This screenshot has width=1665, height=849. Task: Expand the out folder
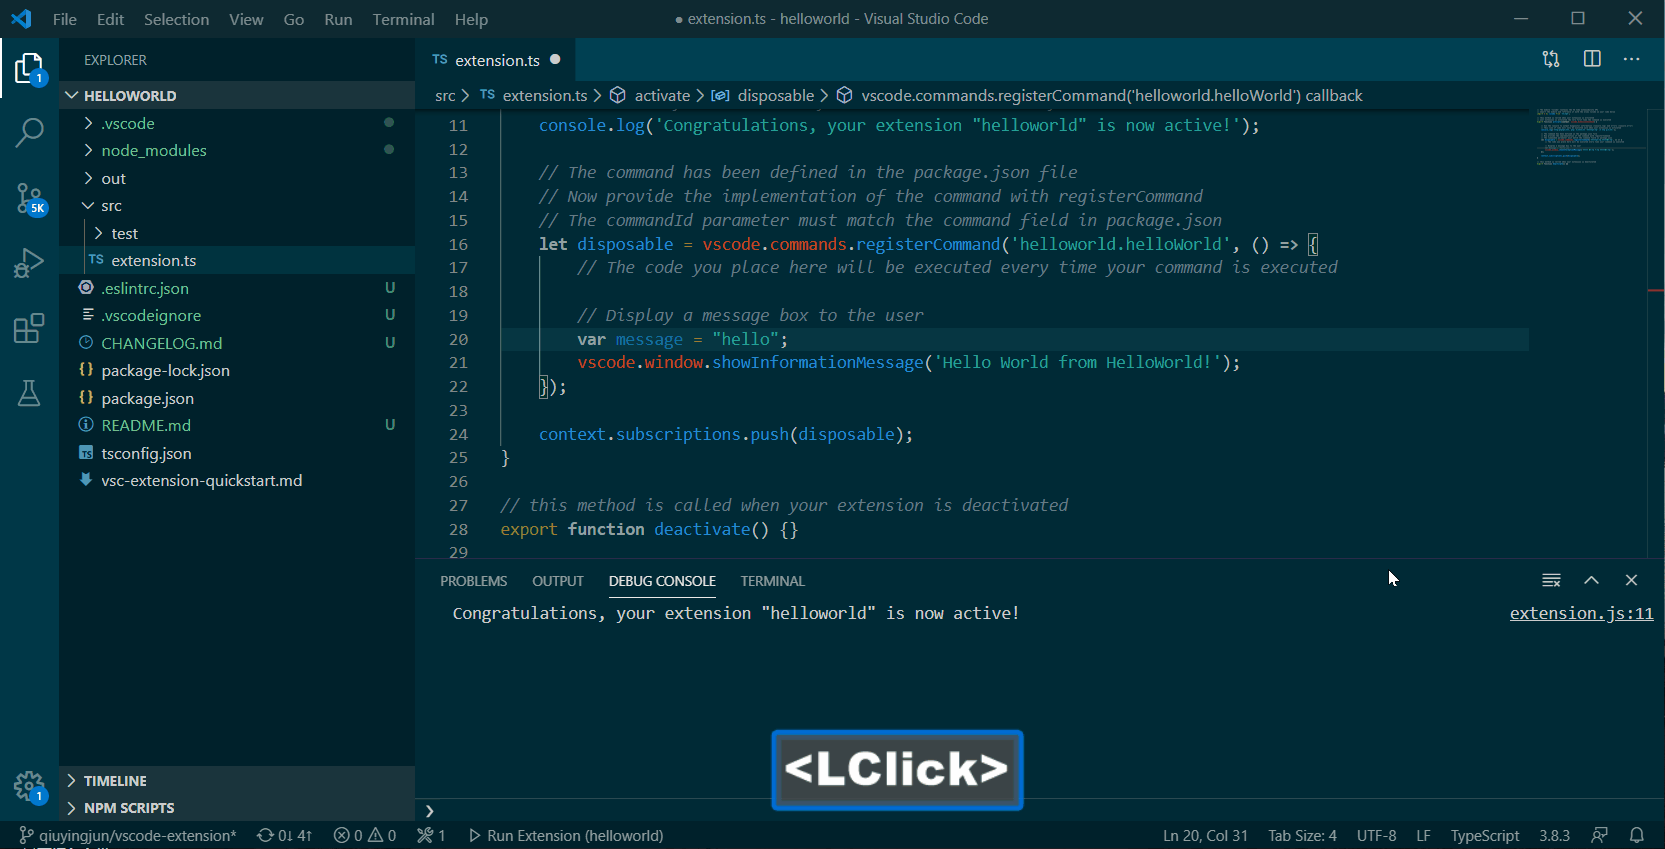[237, 178]
